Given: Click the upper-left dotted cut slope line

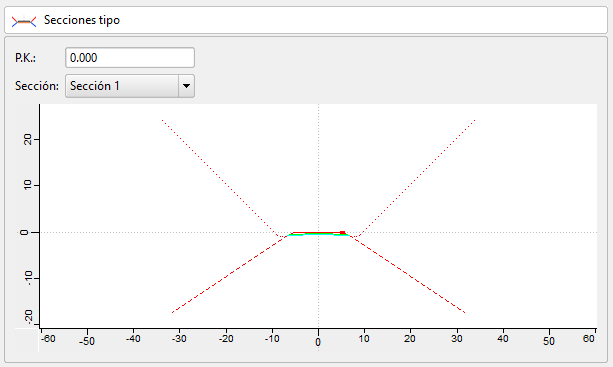Looking at the screenshot, I should coord(219,178).
